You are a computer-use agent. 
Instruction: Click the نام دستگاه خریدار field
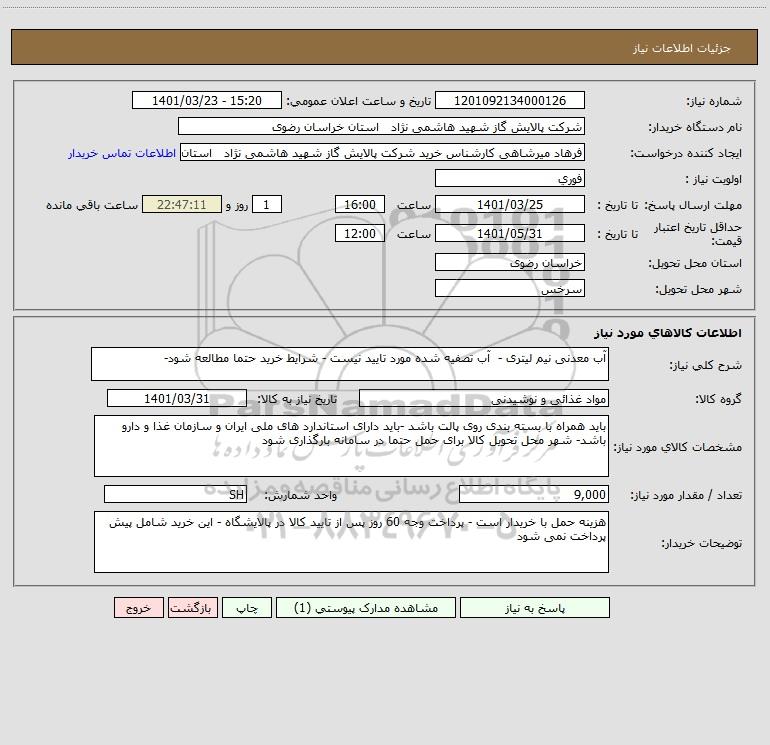click(381, 126)
